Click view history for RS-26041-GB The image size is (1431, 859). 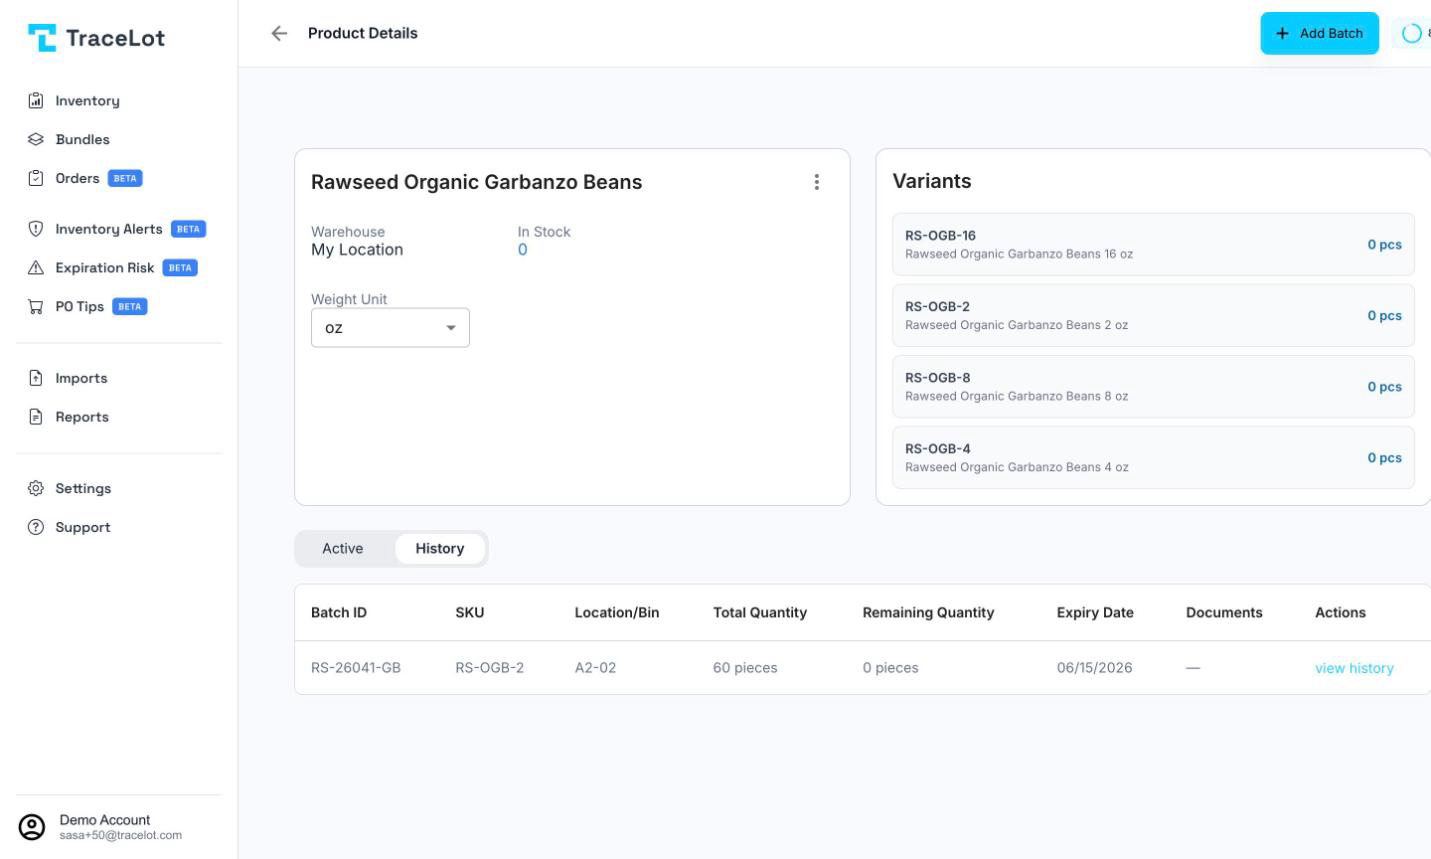click(1354, 668)
